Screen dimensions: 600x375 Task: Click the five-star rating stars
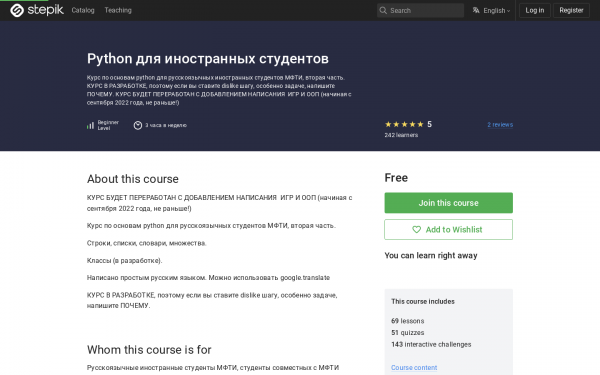click(404, 124)
